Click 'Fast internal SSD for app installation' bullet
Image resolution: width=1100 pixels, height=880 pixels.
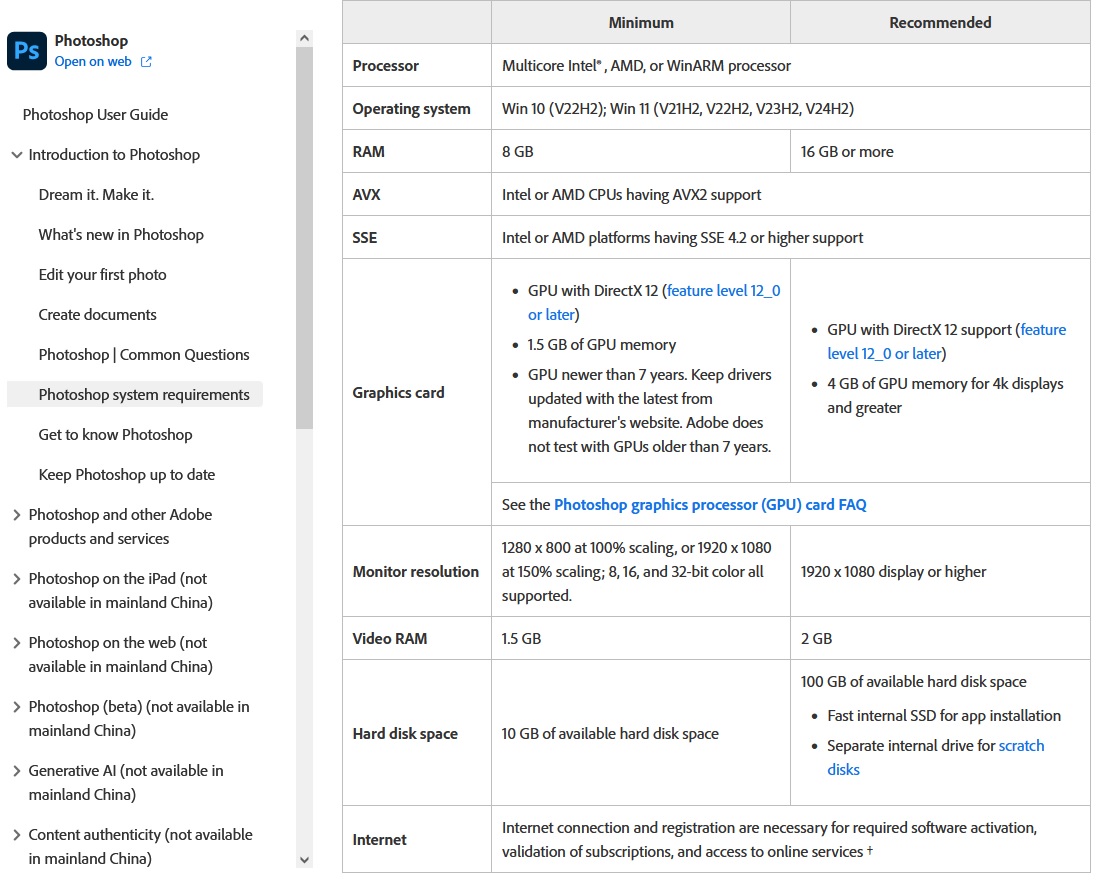tap(944, 716)
